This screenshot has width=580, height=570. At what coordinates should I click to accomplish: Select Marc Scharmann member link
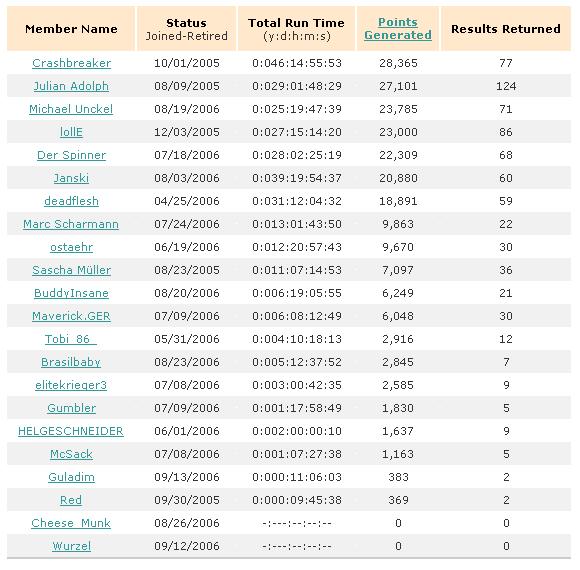[71, 224]
